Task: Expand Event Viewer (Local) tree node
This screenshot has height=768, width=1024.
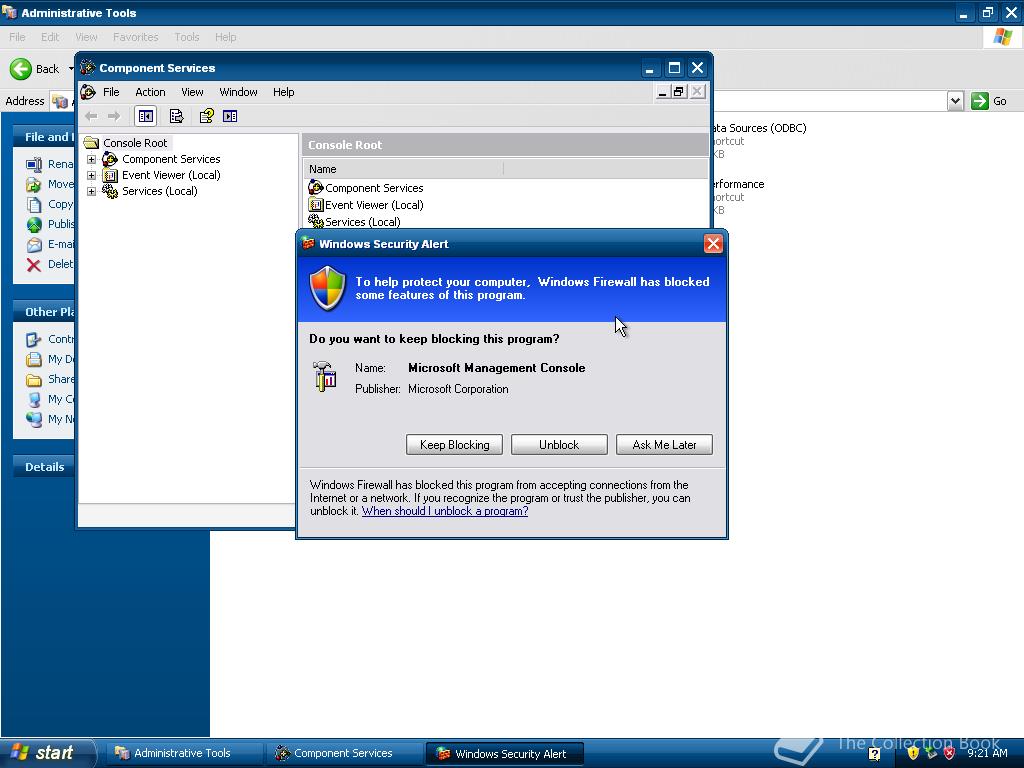Action: [x=91, y=175]
